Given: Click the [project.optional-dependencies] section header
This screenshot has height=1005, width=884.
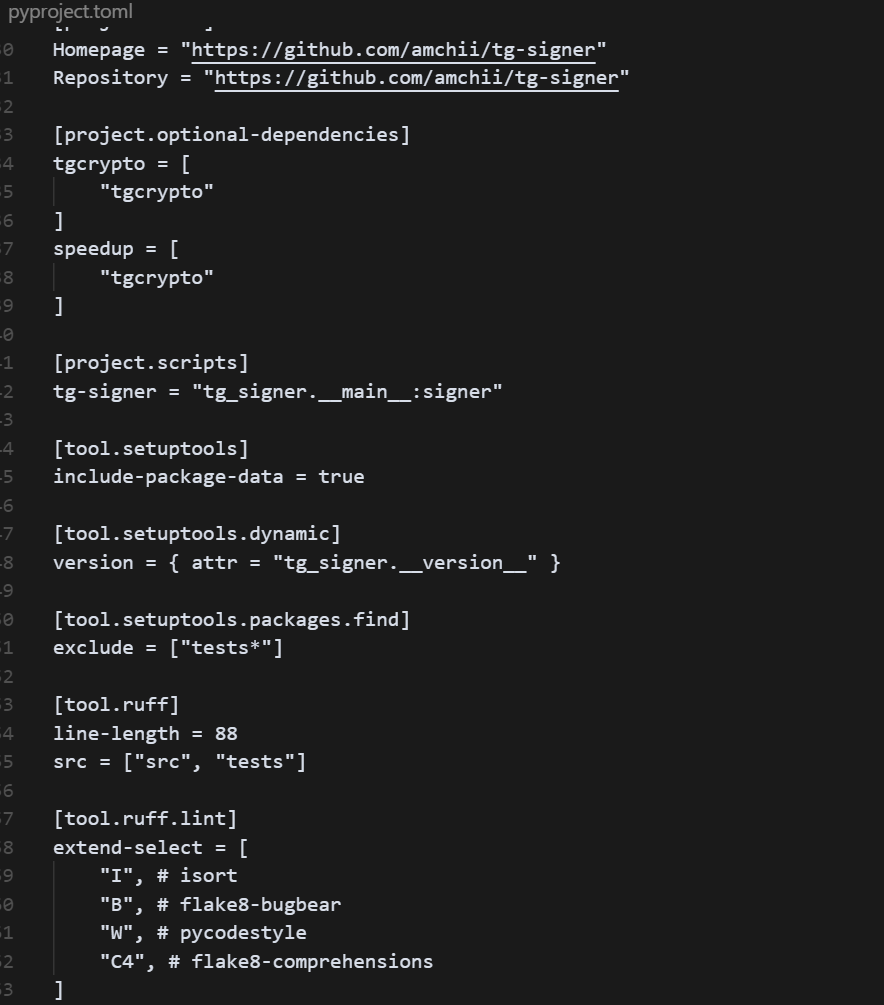Looking at the screenshot, I should click(231, 135).
